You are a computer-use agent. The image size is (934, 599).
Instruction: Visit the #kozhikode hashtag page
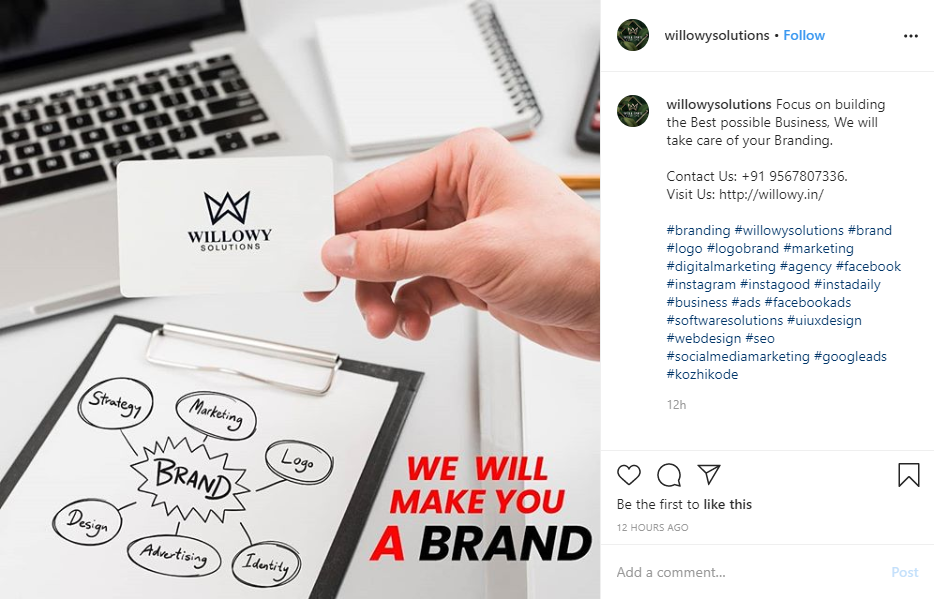coord(702,375)
